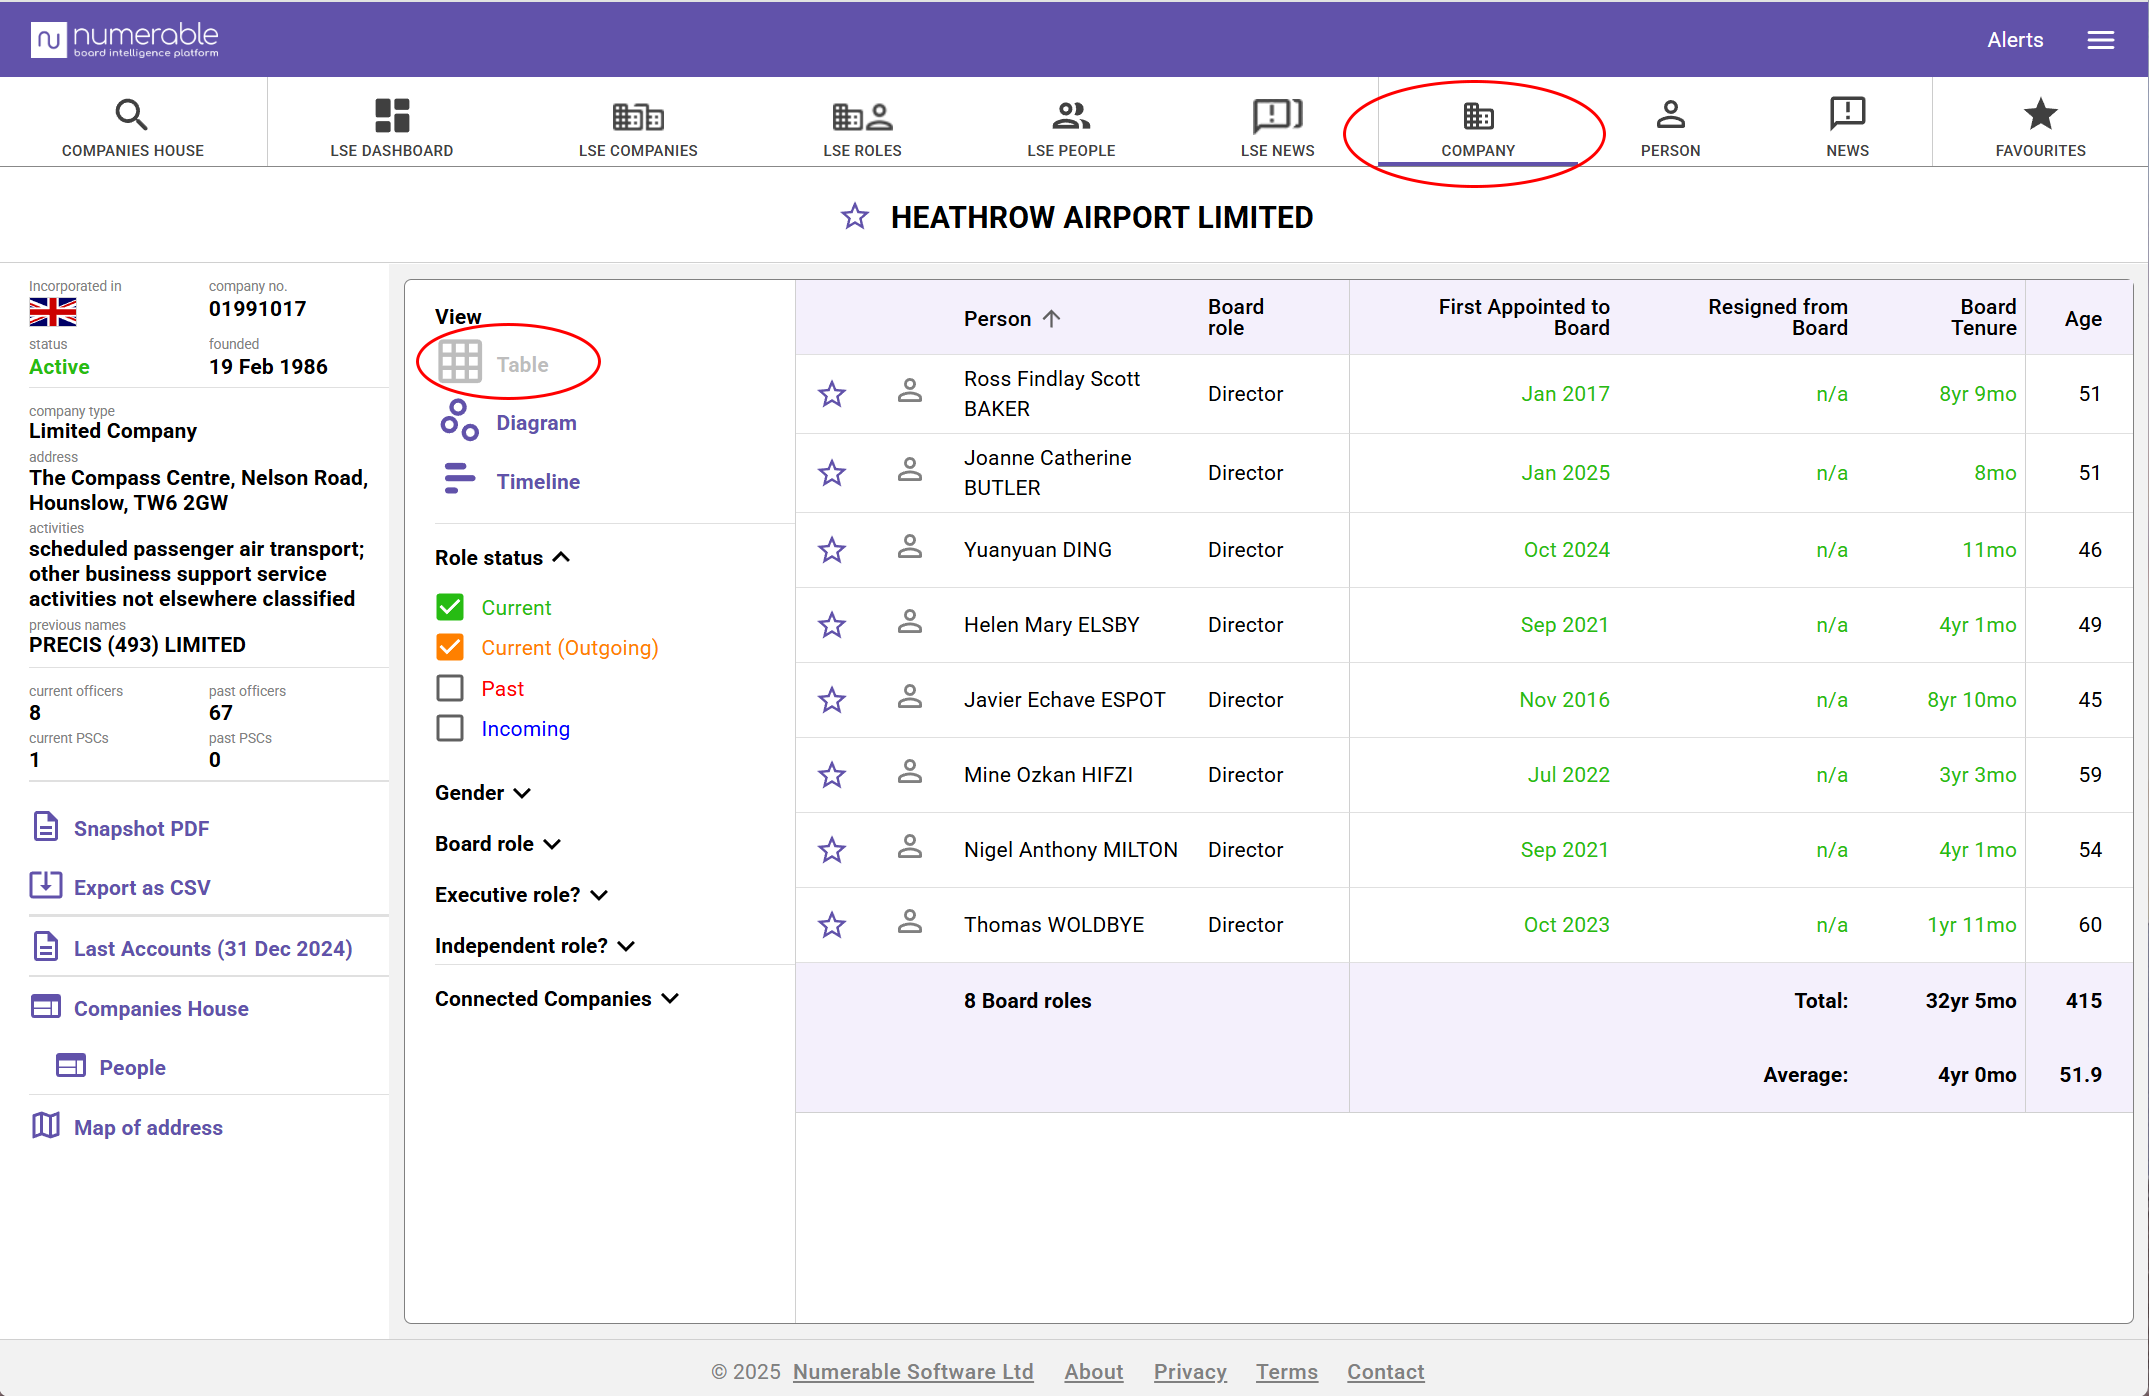Click Export as CSV link
Screen dimensions: 2149x1396
point(141,888)
